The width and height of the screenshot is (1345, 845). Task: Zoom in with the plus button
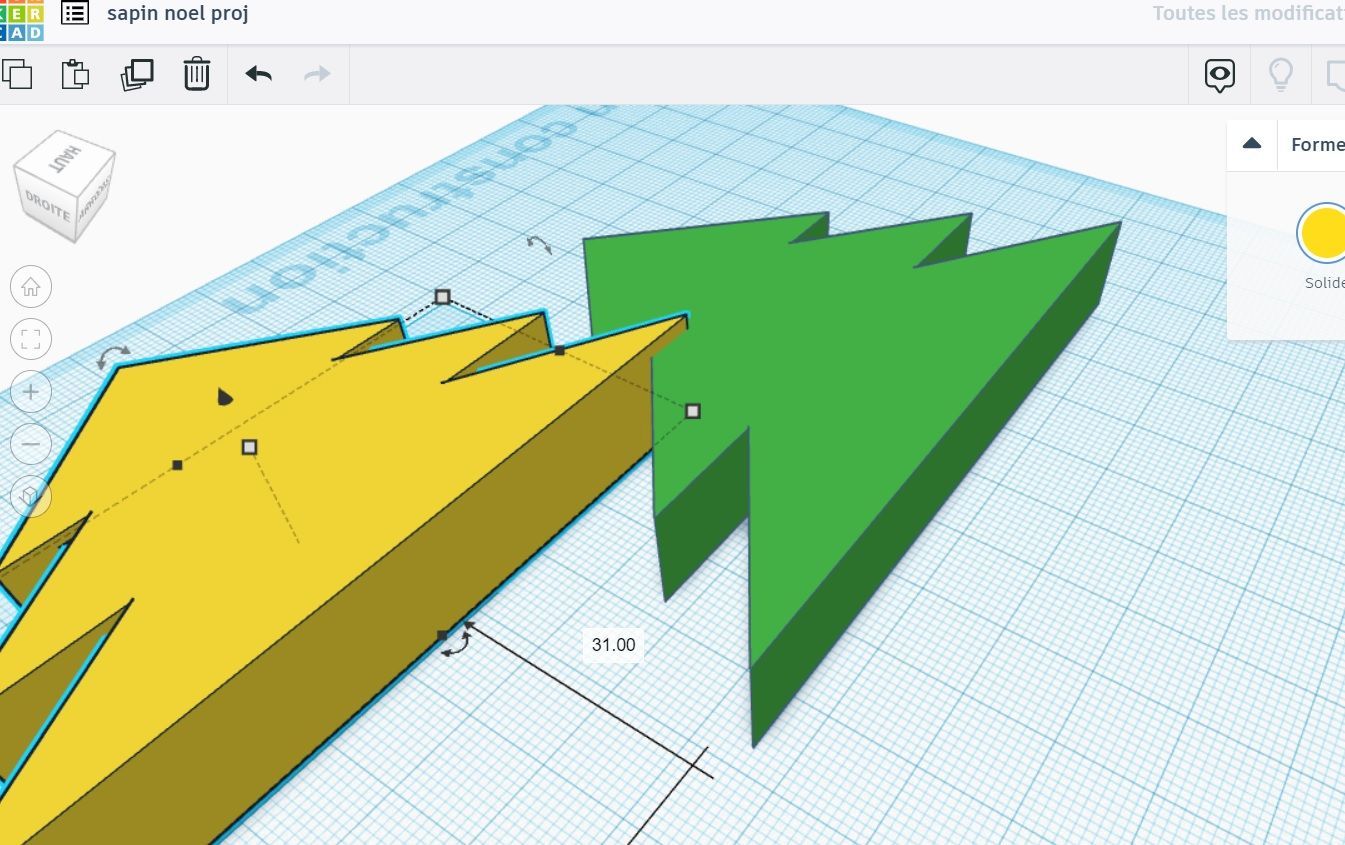31,391
